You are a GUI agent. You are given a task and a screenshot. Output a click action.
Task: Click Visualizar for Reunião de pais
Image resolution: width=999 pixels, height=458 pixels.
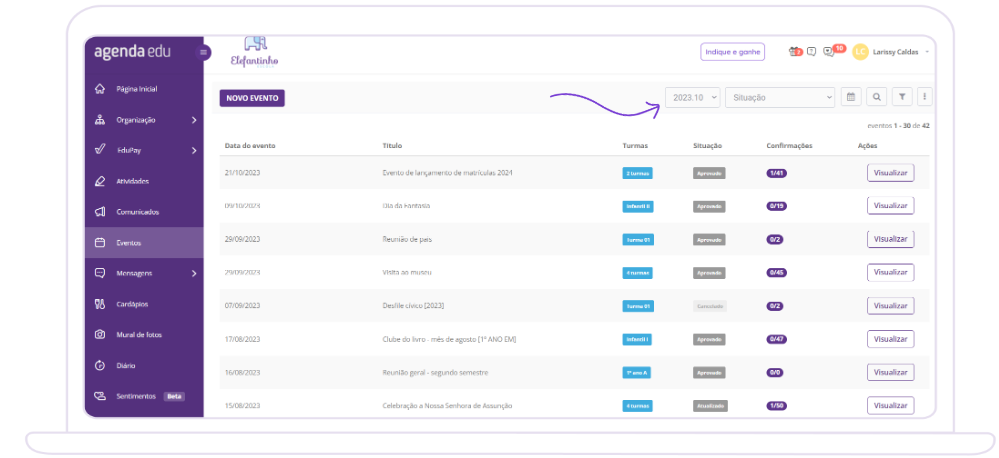click(x=890, y=239)
